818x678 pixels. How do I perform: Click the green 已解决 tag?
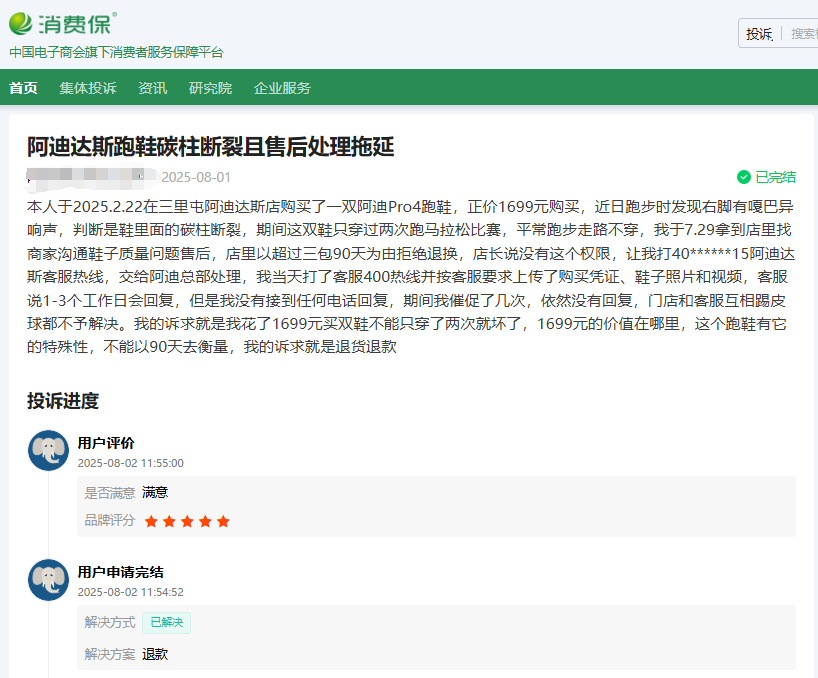pyautogui.click(x=166, y=623)
